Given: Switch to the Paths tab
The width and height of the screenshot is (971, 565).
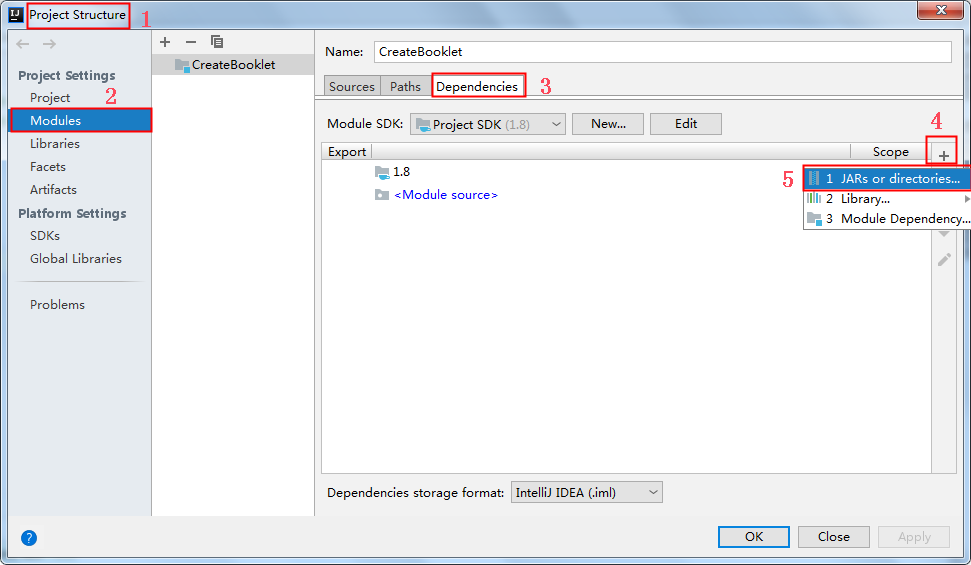Looking at the screenshot, I should [405, 86].
